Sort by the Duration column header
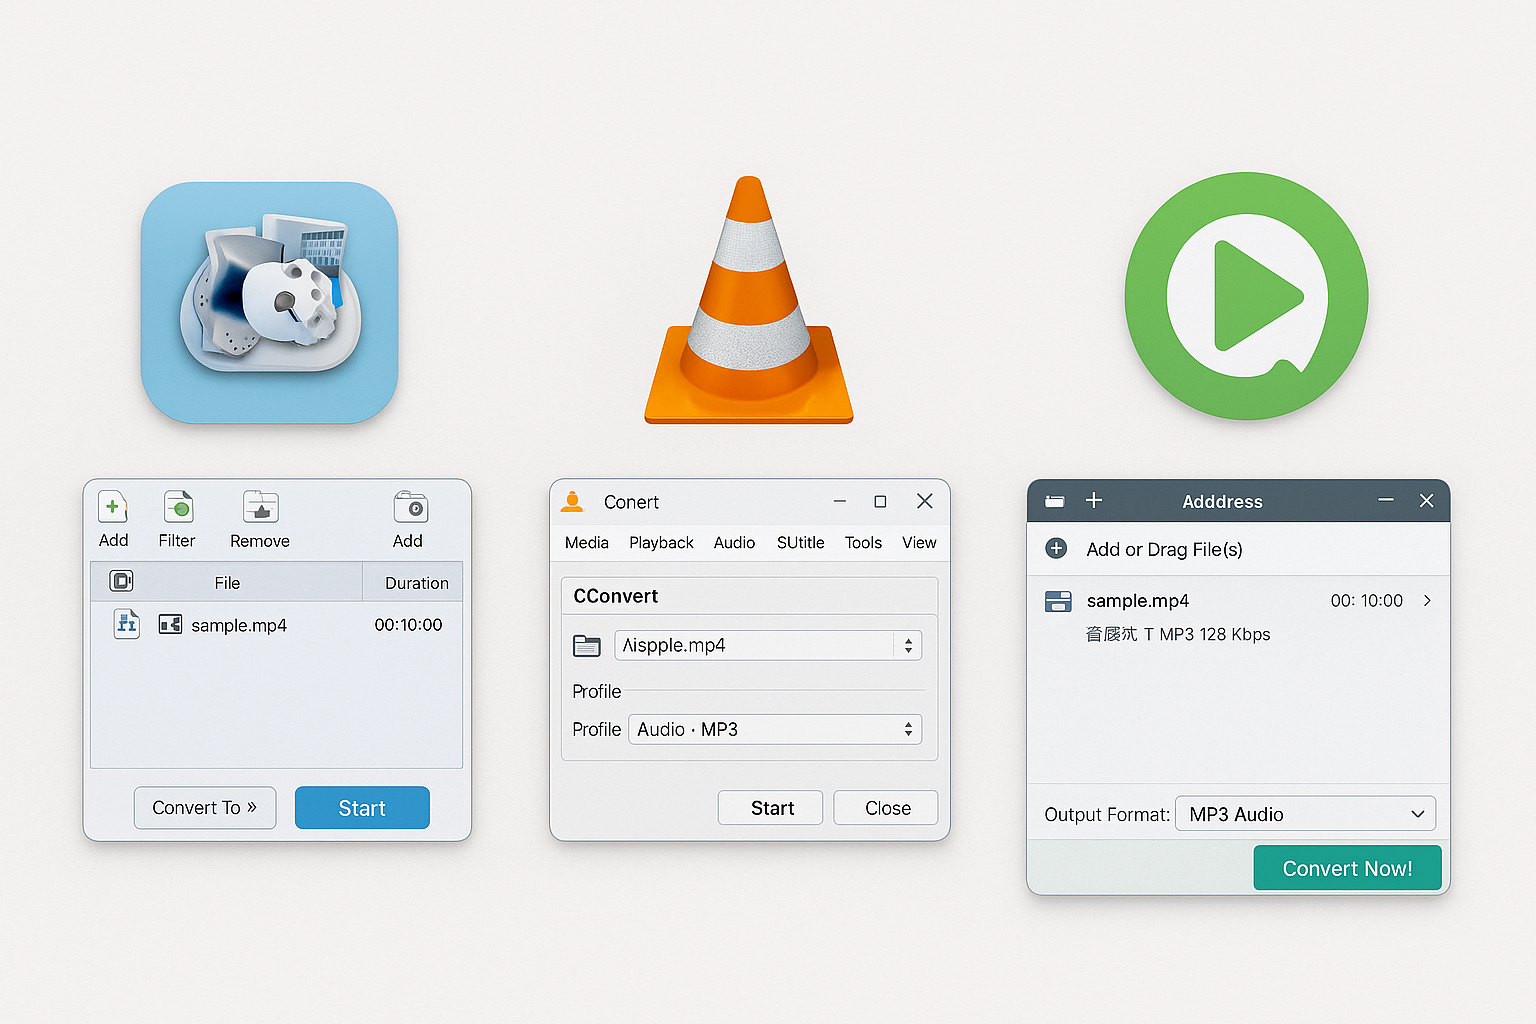The height and width of the screenshot is (1024, 1536). 416,582
